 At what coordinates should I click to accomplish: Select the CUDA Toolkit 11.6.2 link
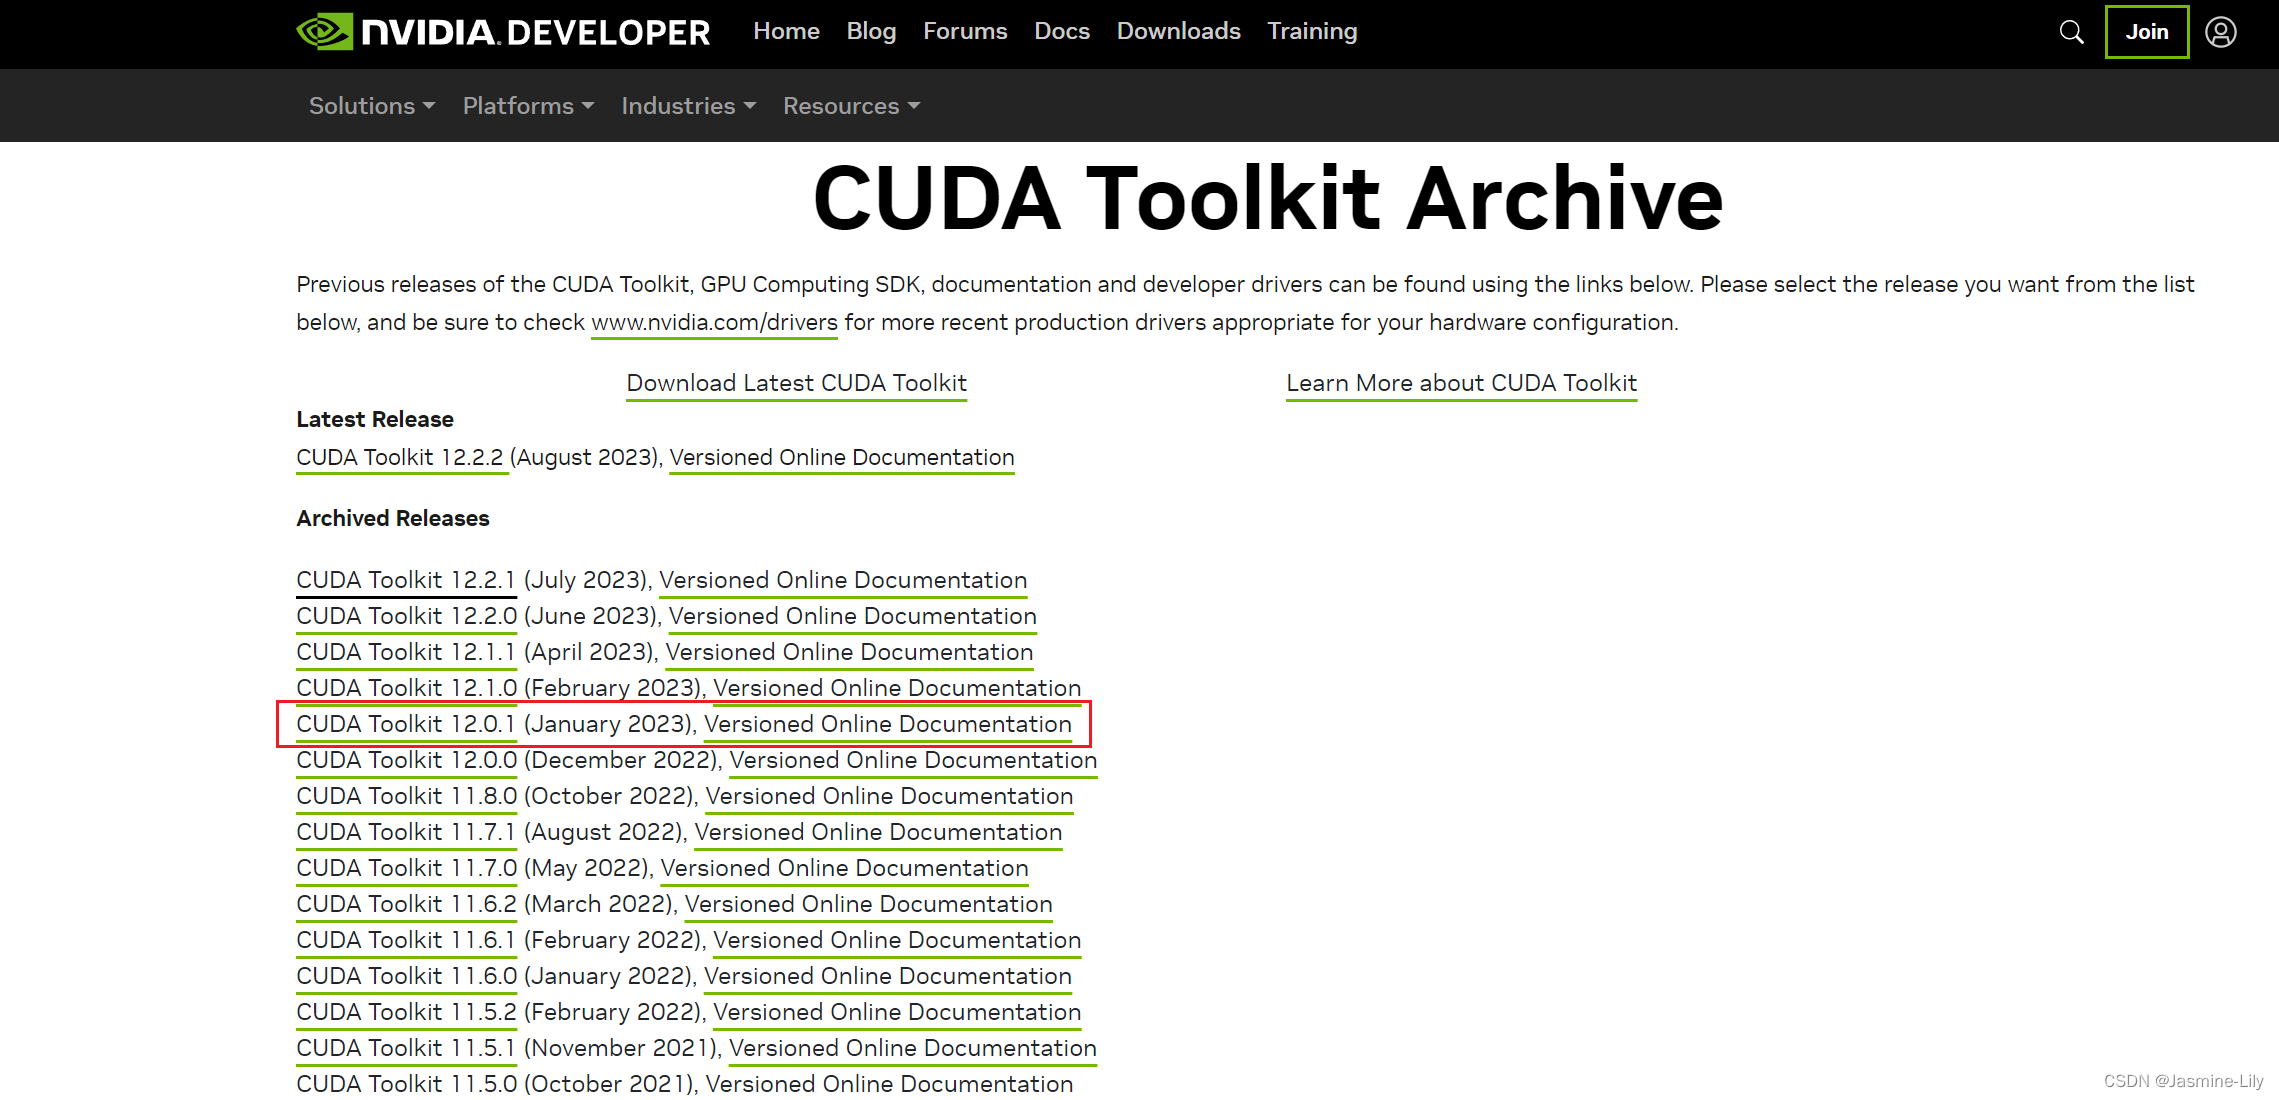[x=406, y=904]
